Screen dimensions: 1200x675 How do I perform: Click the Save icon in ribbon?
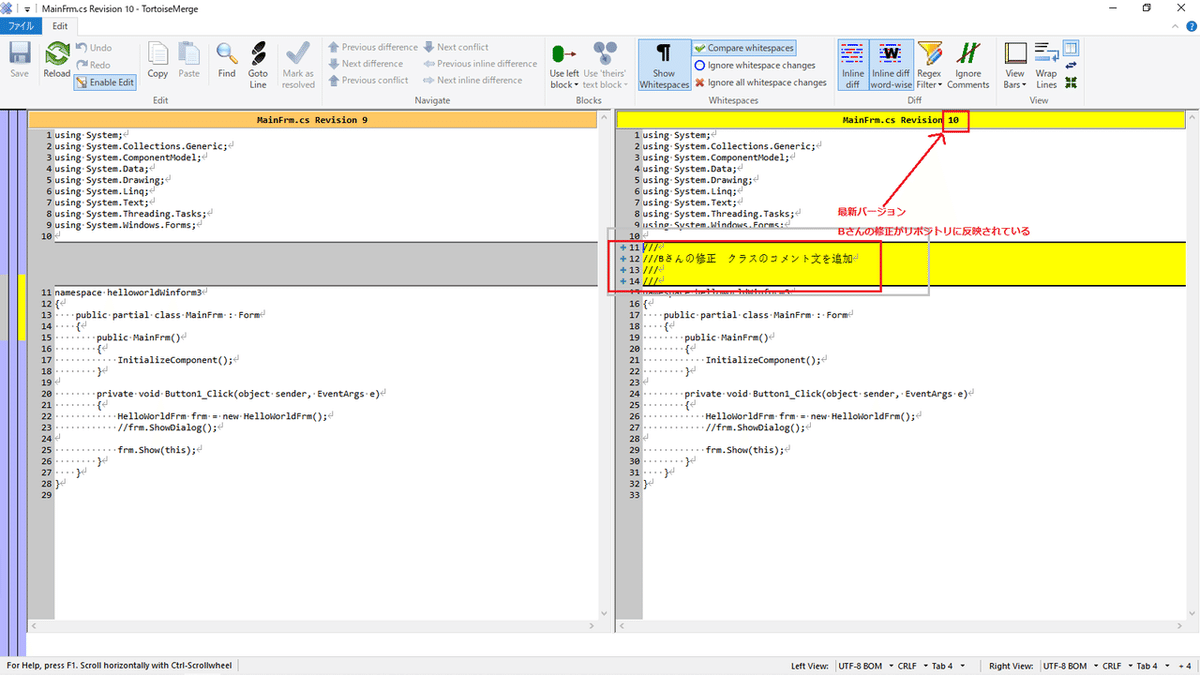[19, 60]
